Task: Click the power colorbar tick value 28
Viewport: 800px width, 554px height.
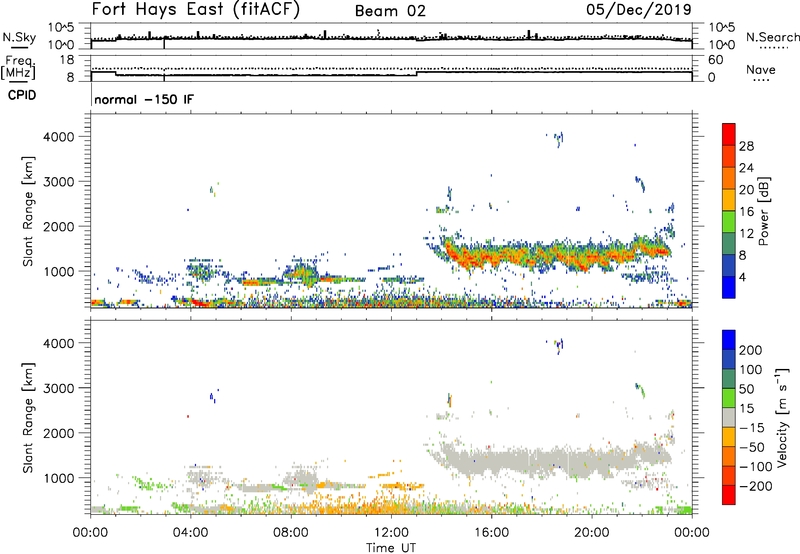Action: pyautogui.click(x=746, y=146)
